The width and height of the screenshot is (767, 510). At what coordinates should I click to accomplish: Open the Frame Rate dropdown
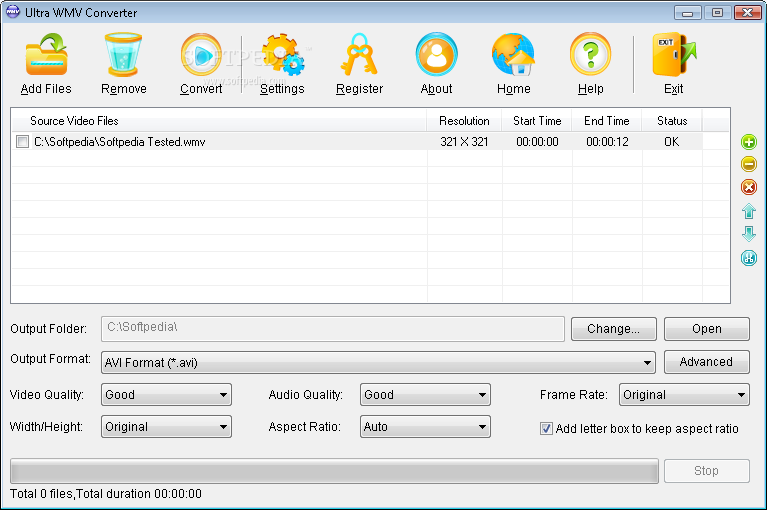pyautogui.click(x=684, y=395)
